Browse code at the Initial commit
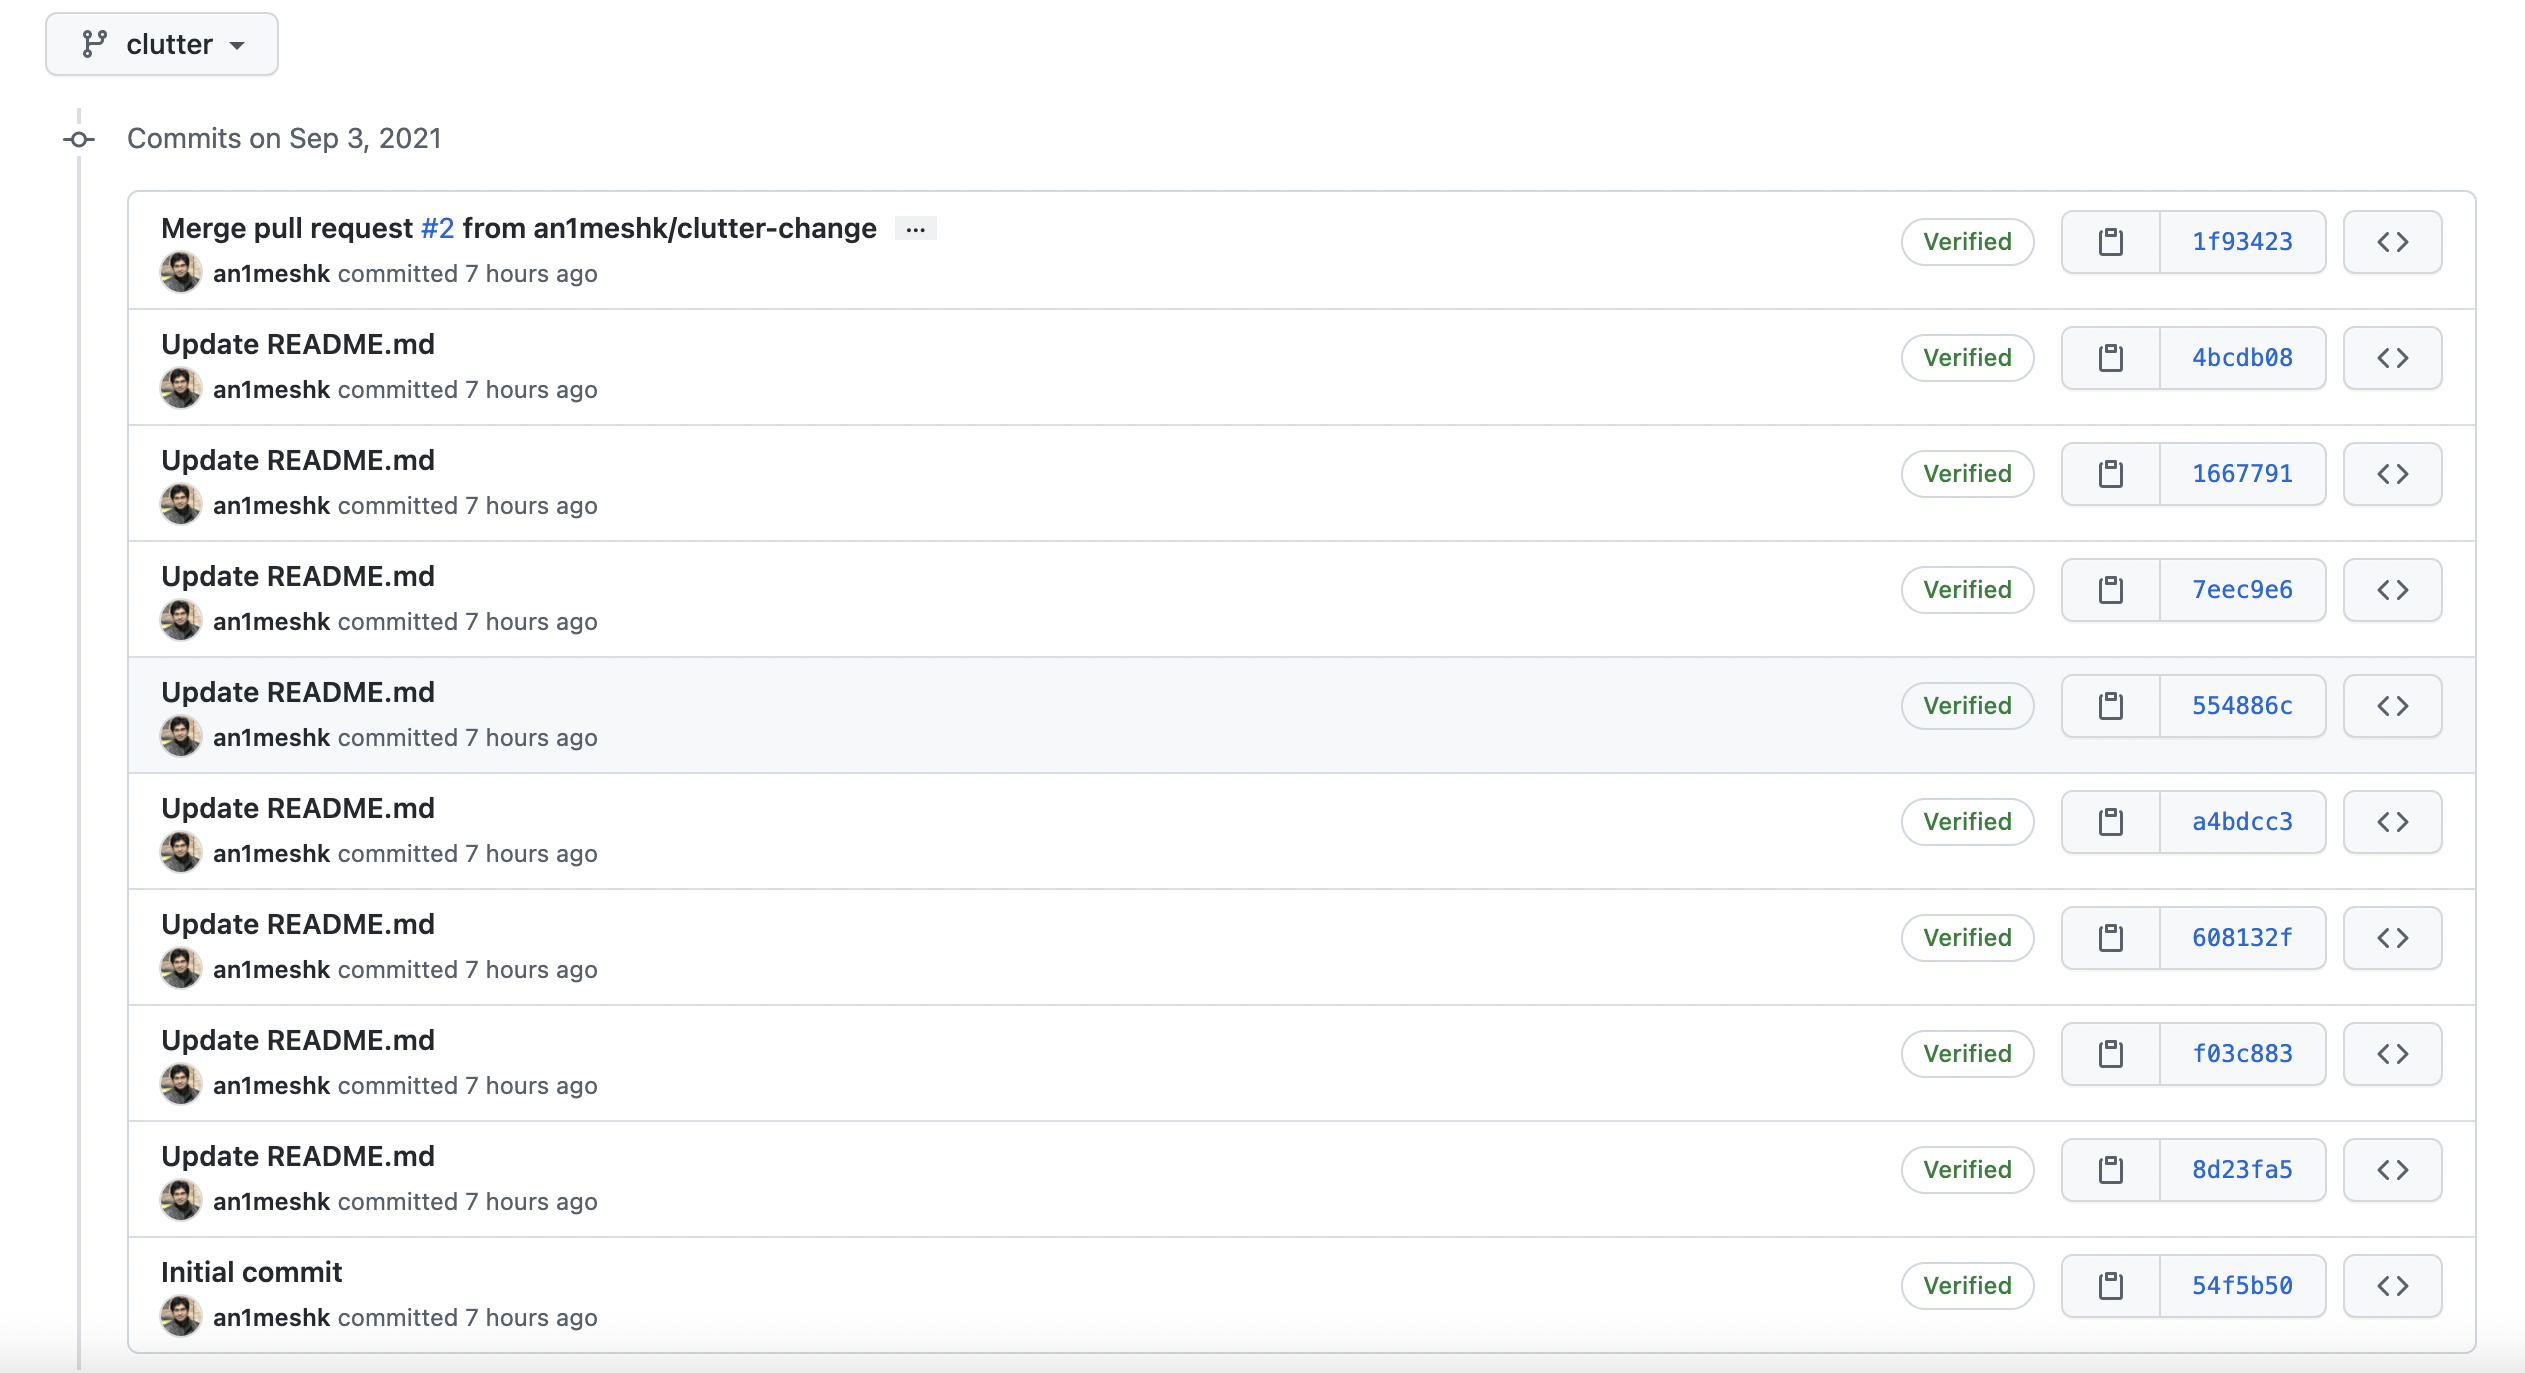The height and width of the screenshot is (1373, 2525). pyautogui.click(x=2391, y=1286)
